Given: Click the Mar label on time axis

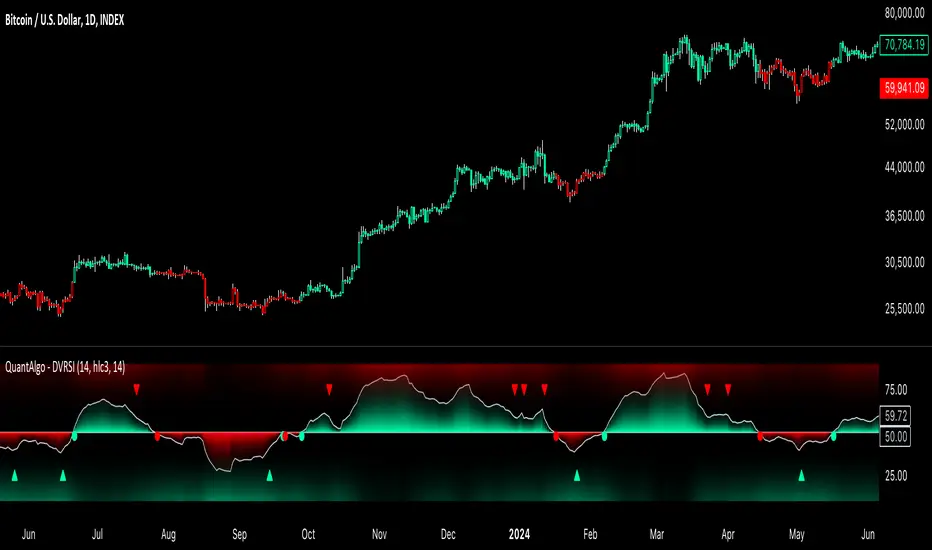Looking at the screenshot, I should [657, 534].
